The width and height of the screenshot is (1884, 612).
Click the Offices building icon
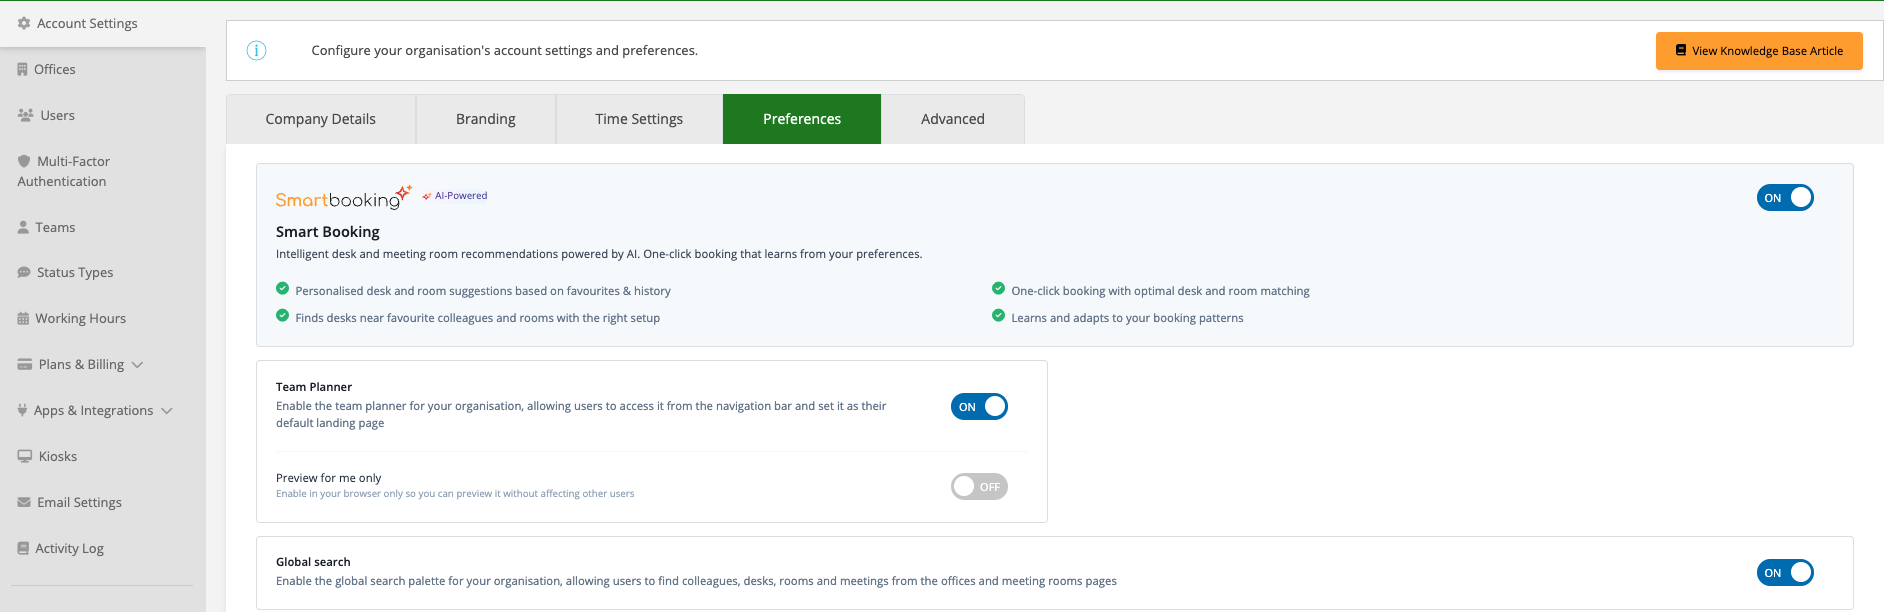[x=23, y=69]
